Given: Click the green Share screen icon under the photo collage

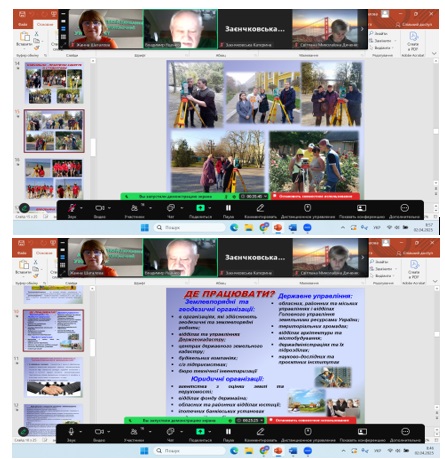Looking at the screenshot, I should [200, 208].
